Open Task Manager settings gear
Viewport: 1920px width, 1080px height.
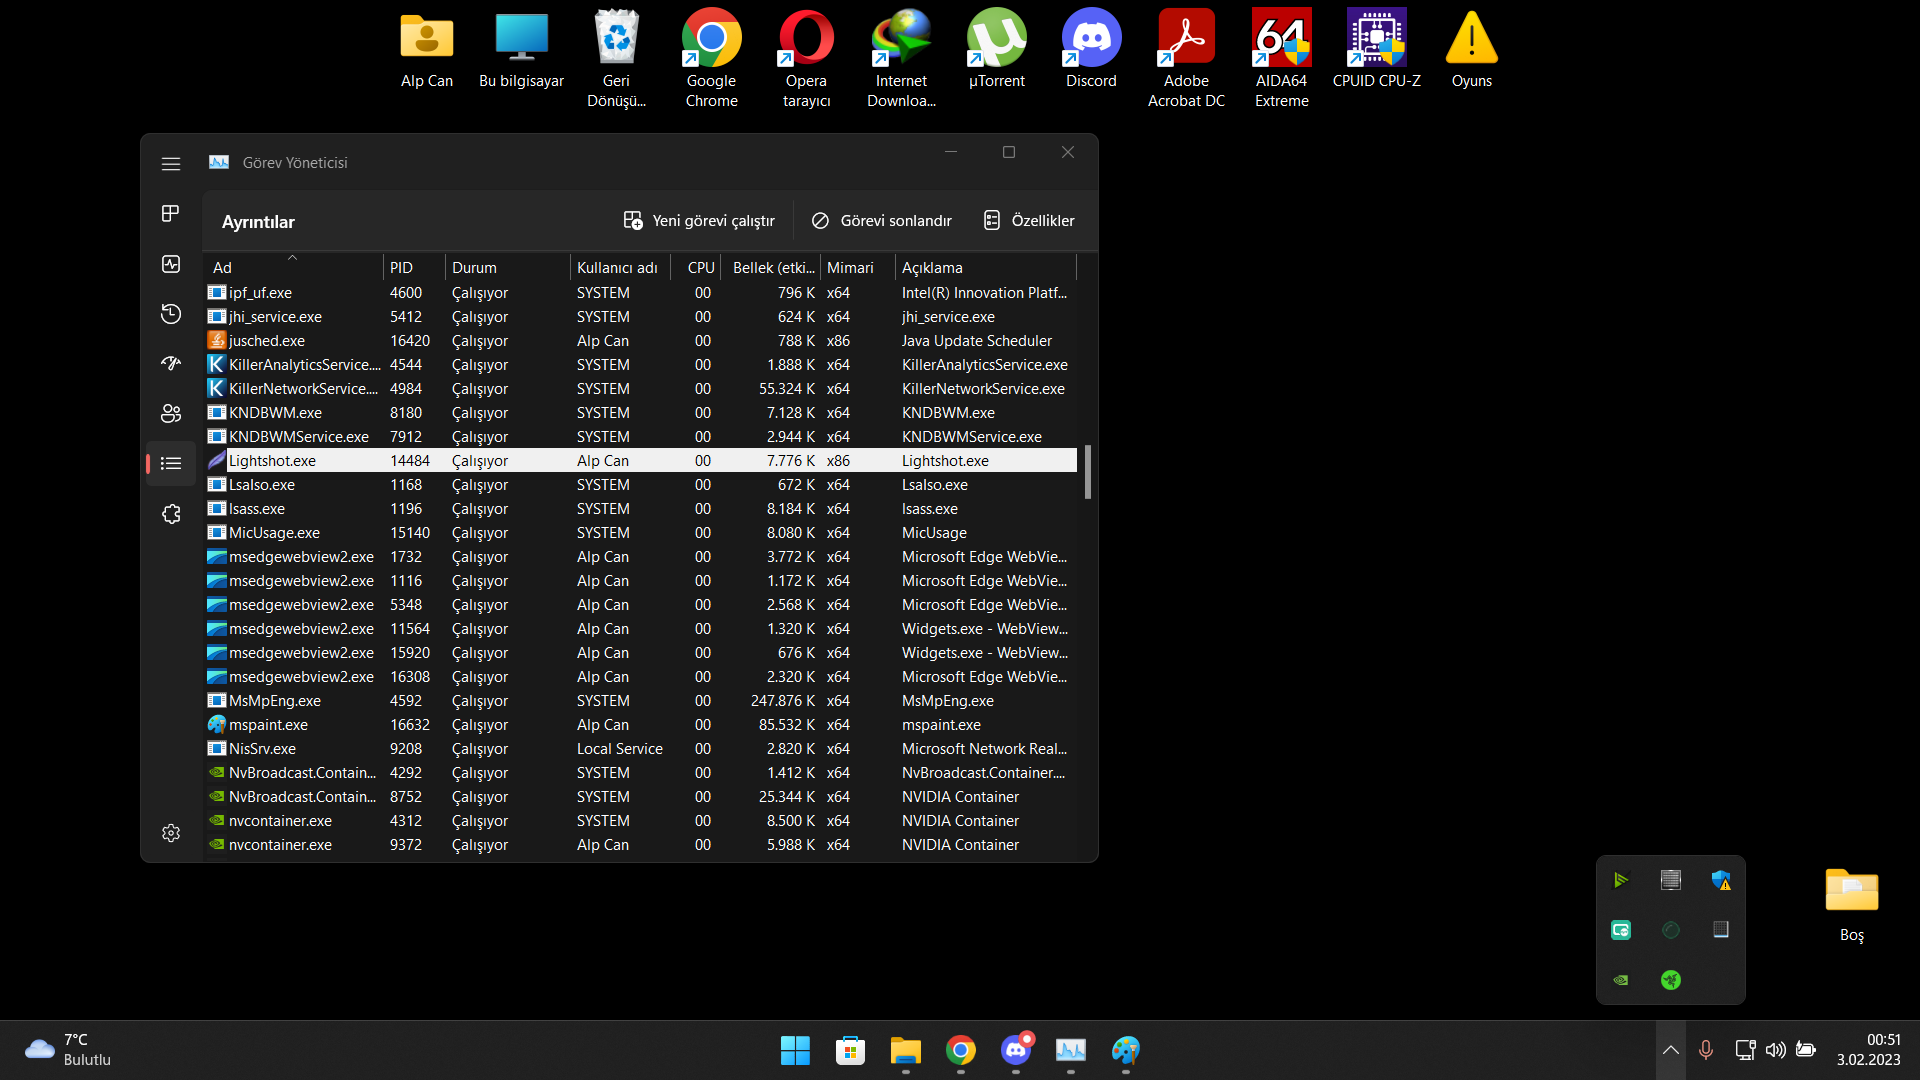click(x=170, y=833)
